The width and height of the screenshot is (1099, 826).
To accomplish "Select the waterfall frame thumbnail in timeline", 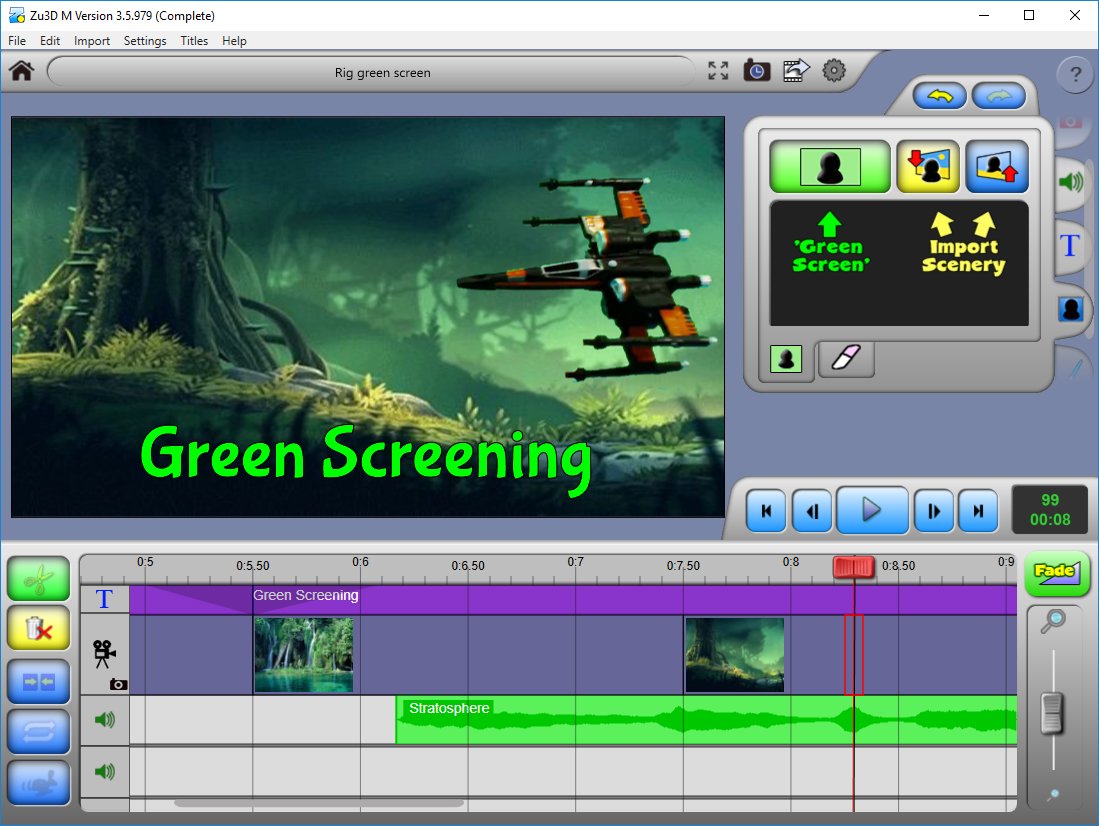I will point(304,655).
